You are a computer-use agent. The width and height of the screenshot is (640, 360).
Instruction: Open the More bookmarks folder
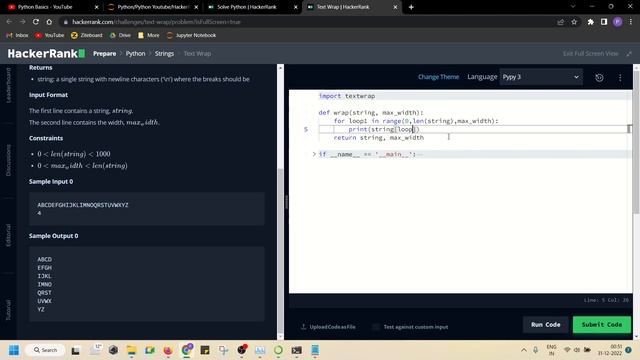coord(149,36)
